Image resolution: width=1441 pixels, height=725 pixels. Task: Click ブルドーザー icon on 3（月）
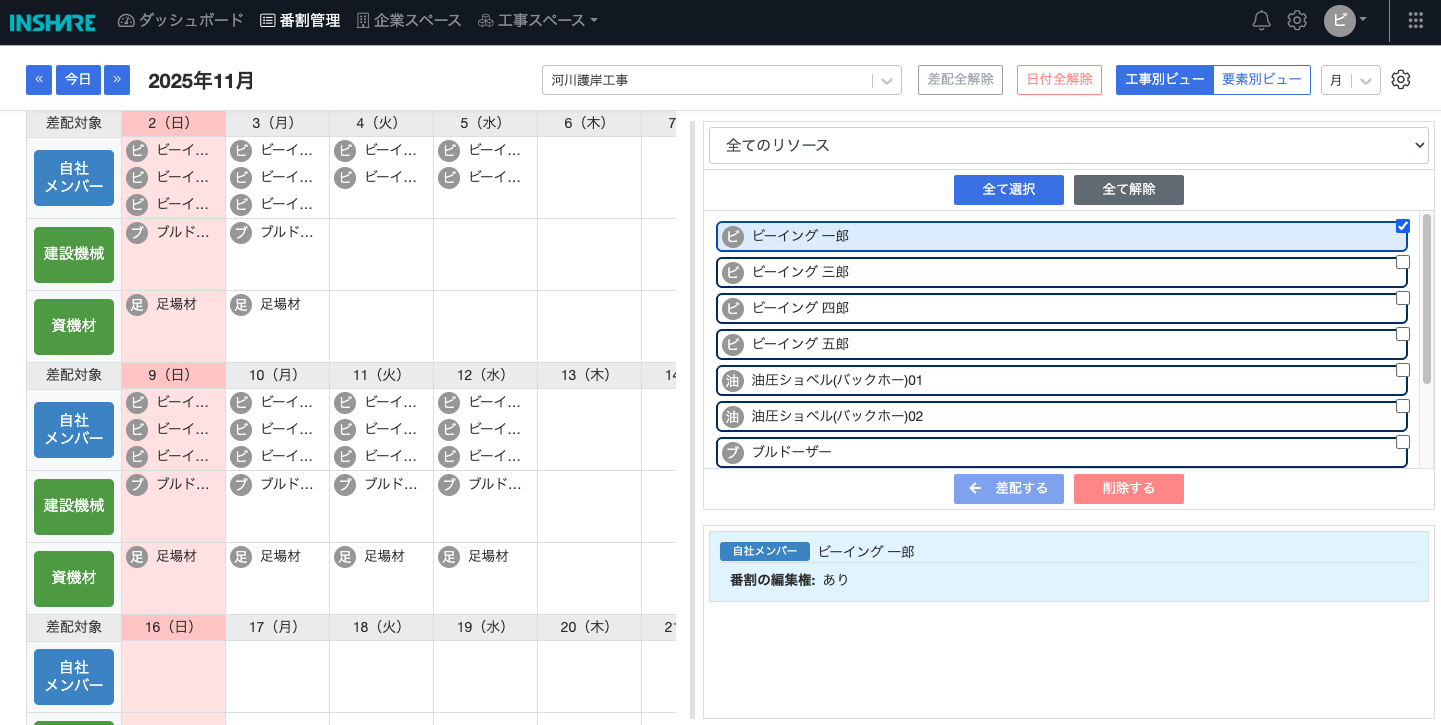click(241, 233)
